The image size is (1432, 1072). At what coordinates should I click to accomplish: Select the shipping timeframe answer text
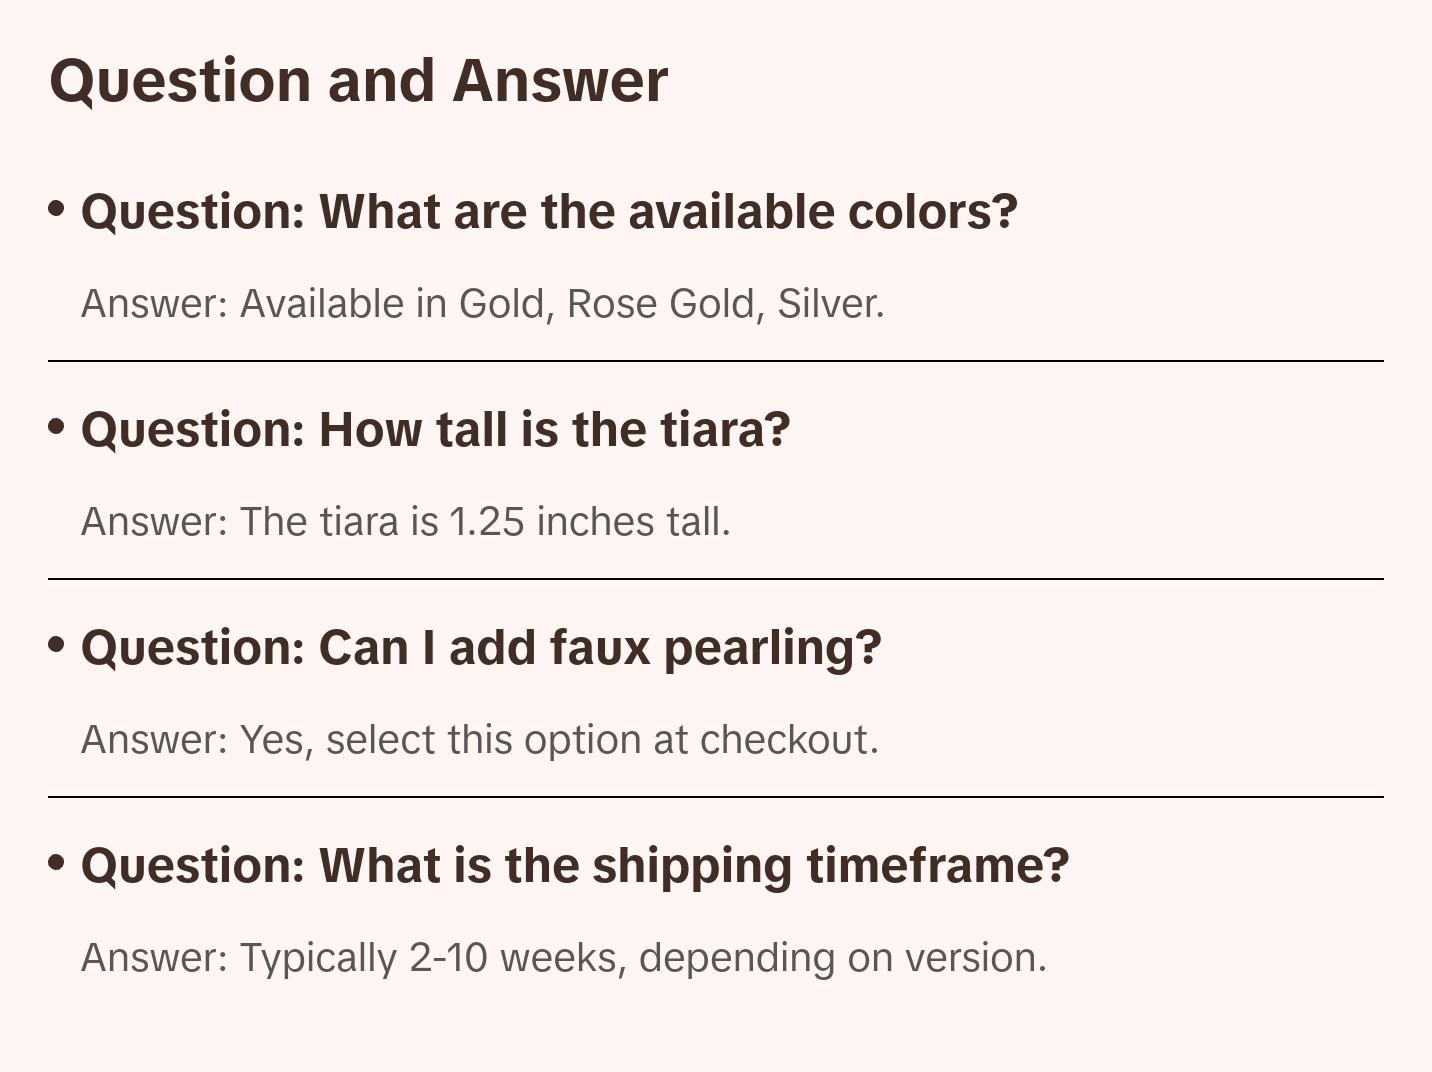563,958
